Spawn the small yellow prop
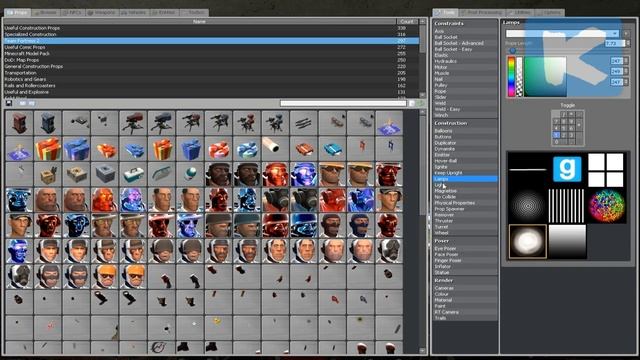The width and height of the screenshot is (640, 360). (218, 328)
